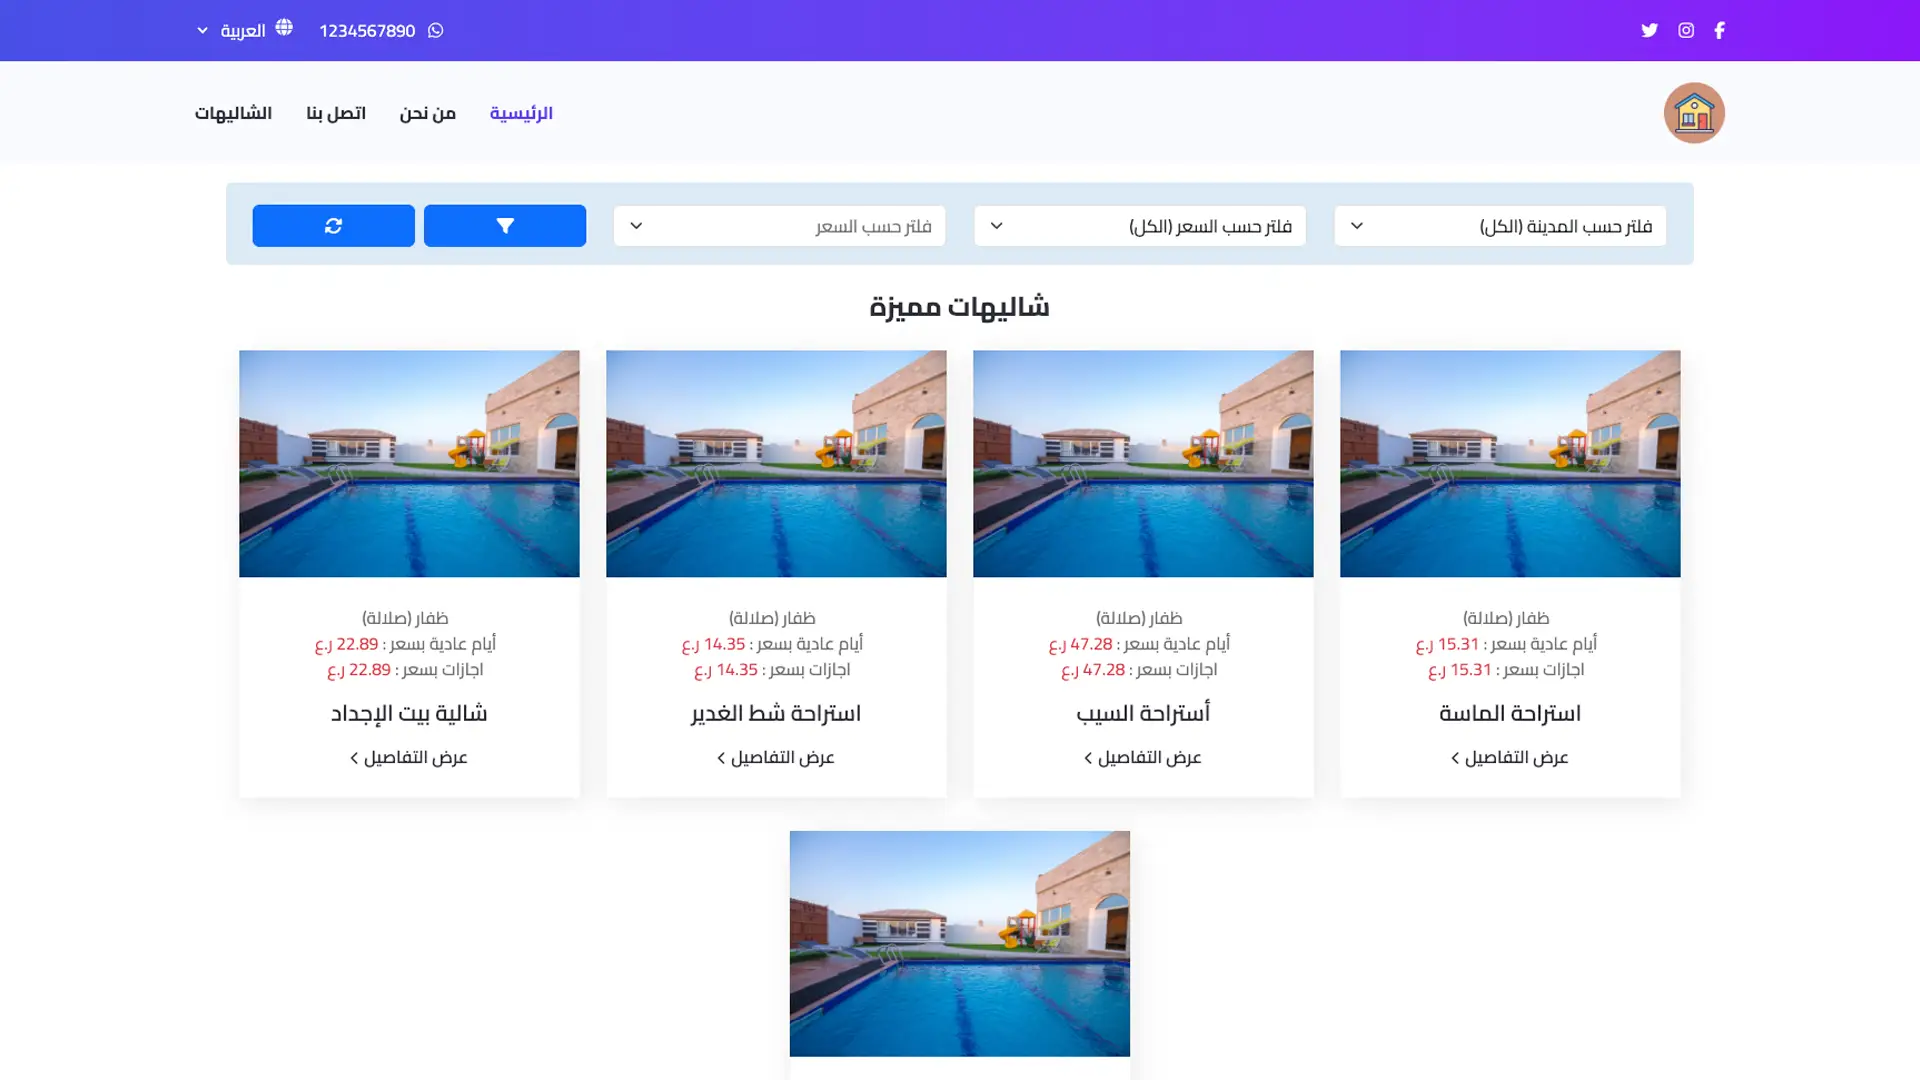Open the Facebook icon link
This screenshot has width=1920, height=1080.
click(x=1719, y=30)
